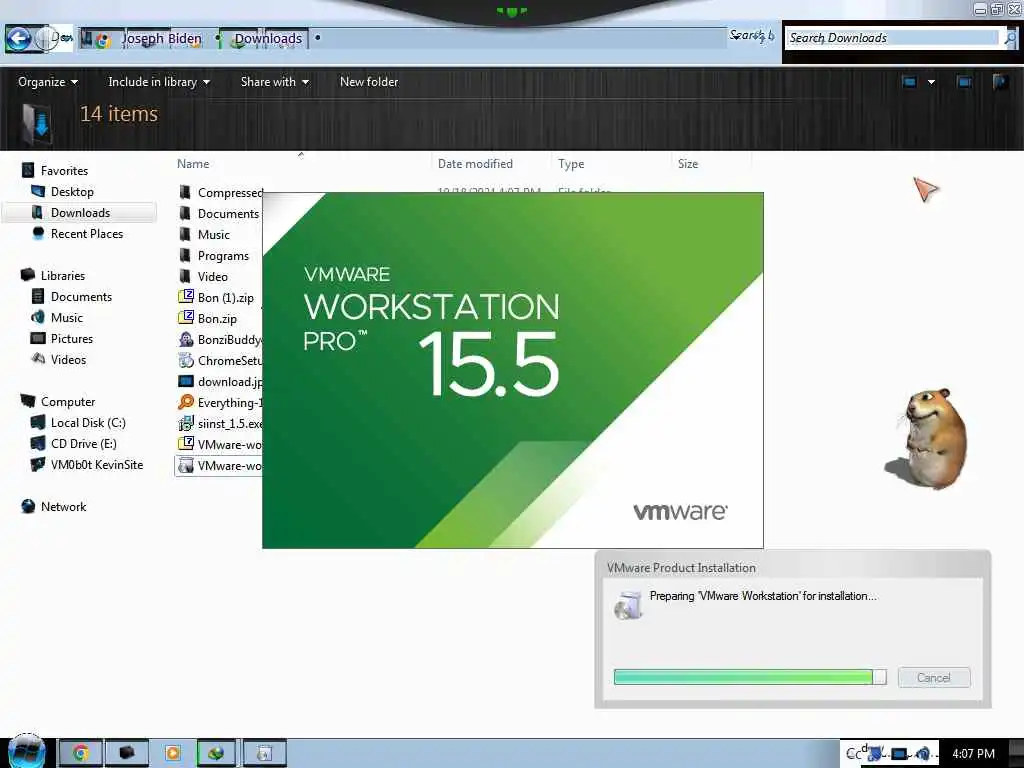The height and width of the screenshot is (768, 1024).
Task: Click the 4:07 PM system clock
Action: pyautogui.click(x=973, y=754)
